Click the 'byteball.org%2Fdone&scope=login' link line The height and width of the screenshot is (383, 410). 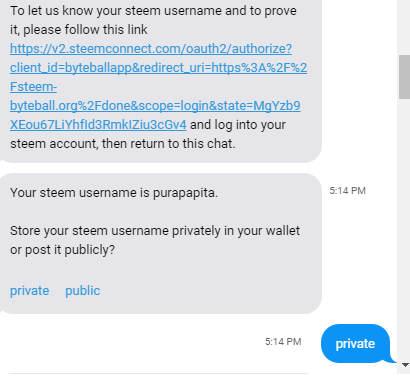[155, 106]
